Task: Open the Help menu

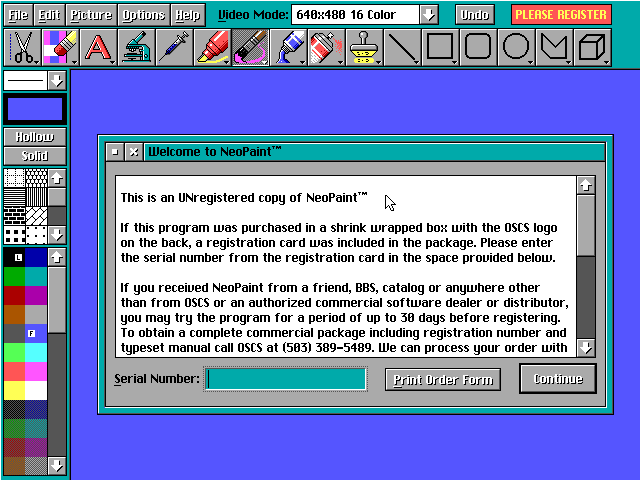Action: click(x=188, y=15)
